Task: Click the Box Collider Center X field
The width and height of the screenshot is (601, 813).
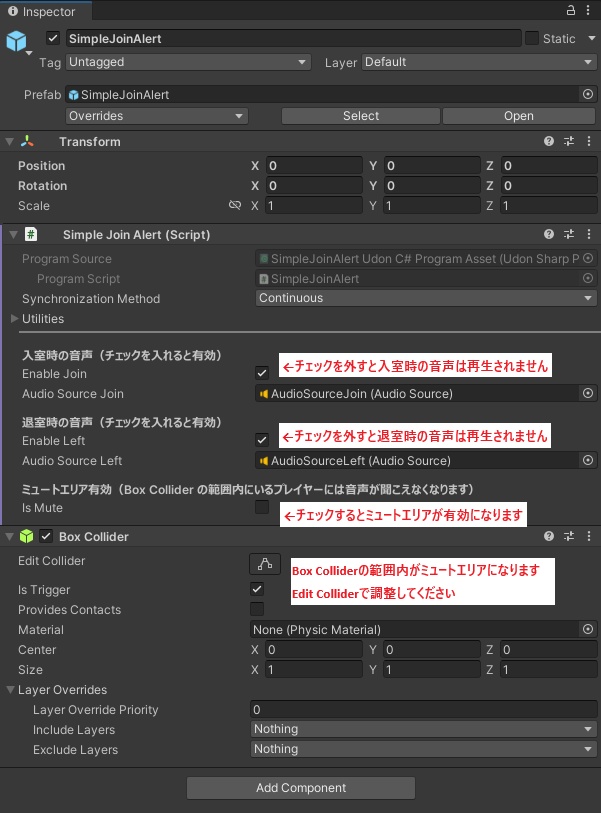Action: tap(314, 650)
